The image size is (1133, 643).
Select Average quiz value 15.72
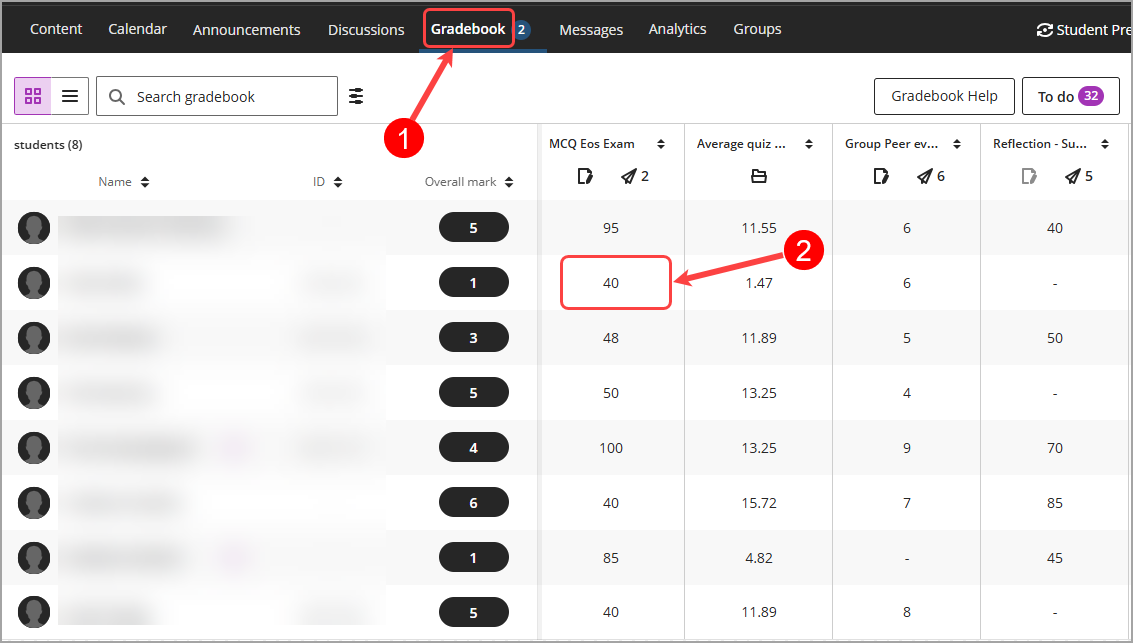[x=759, y=502]
